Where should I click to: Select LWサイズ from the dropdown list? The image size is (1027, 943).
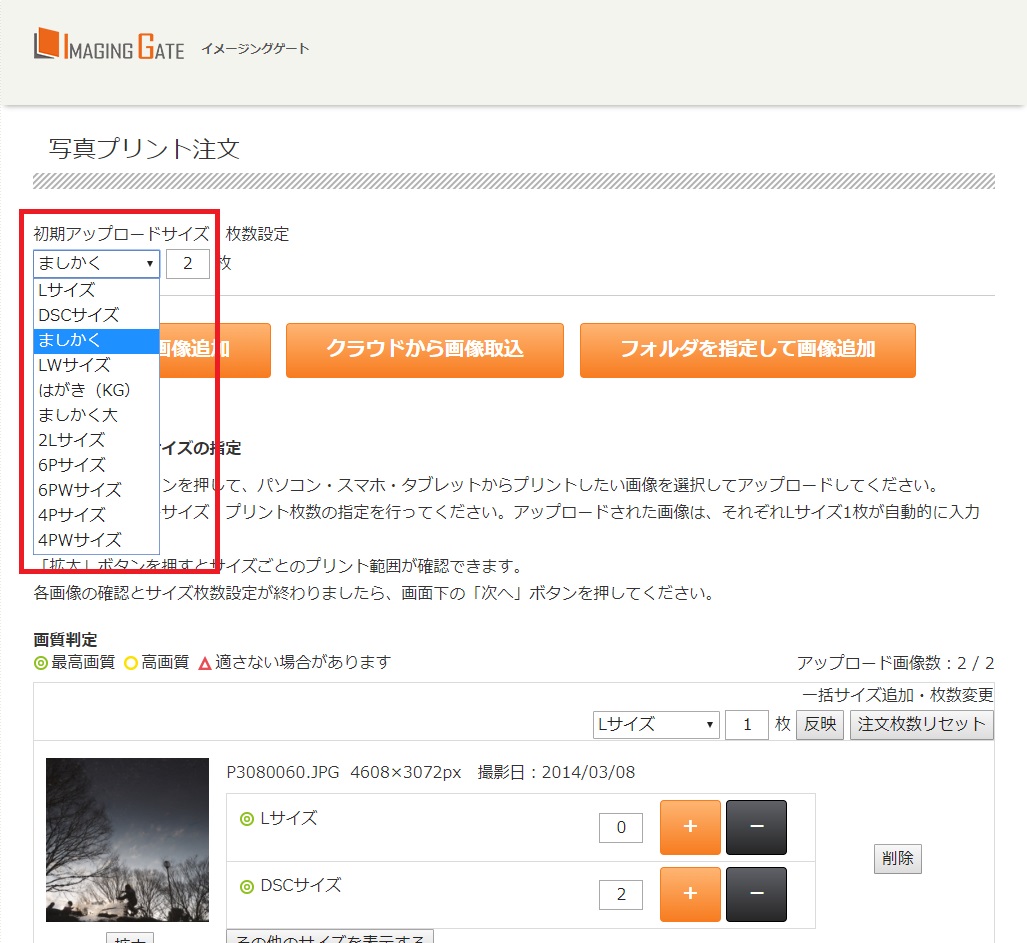tap(96, 365)
